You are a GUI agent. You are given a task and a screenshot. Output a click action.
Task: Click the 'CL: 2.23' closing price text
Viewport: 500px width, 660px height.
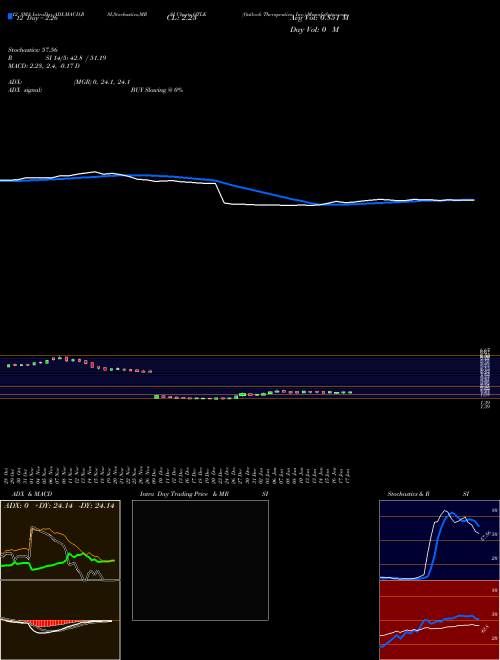click(x=181, y=18)
